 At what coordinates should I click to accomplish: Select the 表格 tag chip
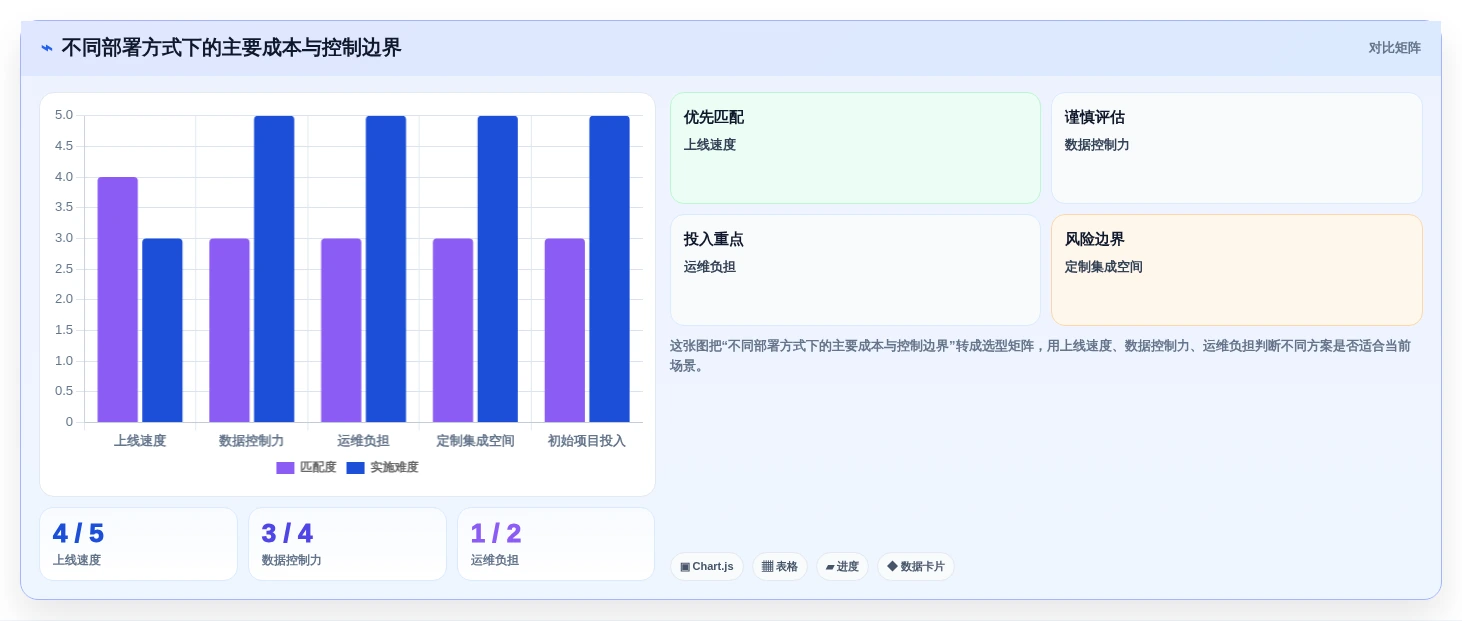(x=780, y=566)
